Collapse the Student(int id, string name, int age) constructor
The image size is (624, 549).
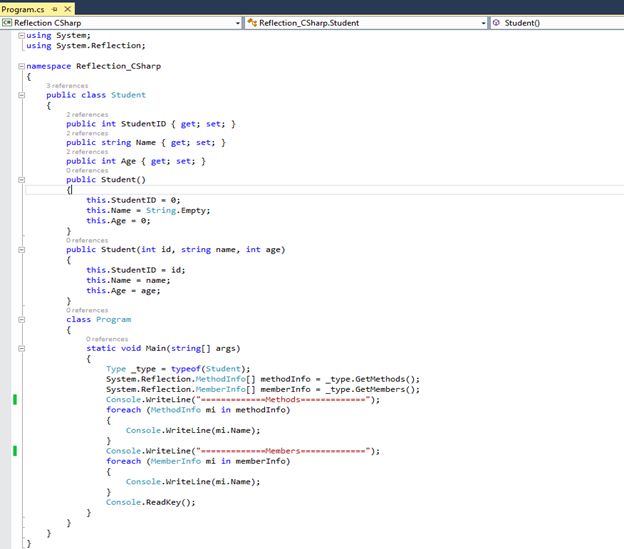[21, 249]
